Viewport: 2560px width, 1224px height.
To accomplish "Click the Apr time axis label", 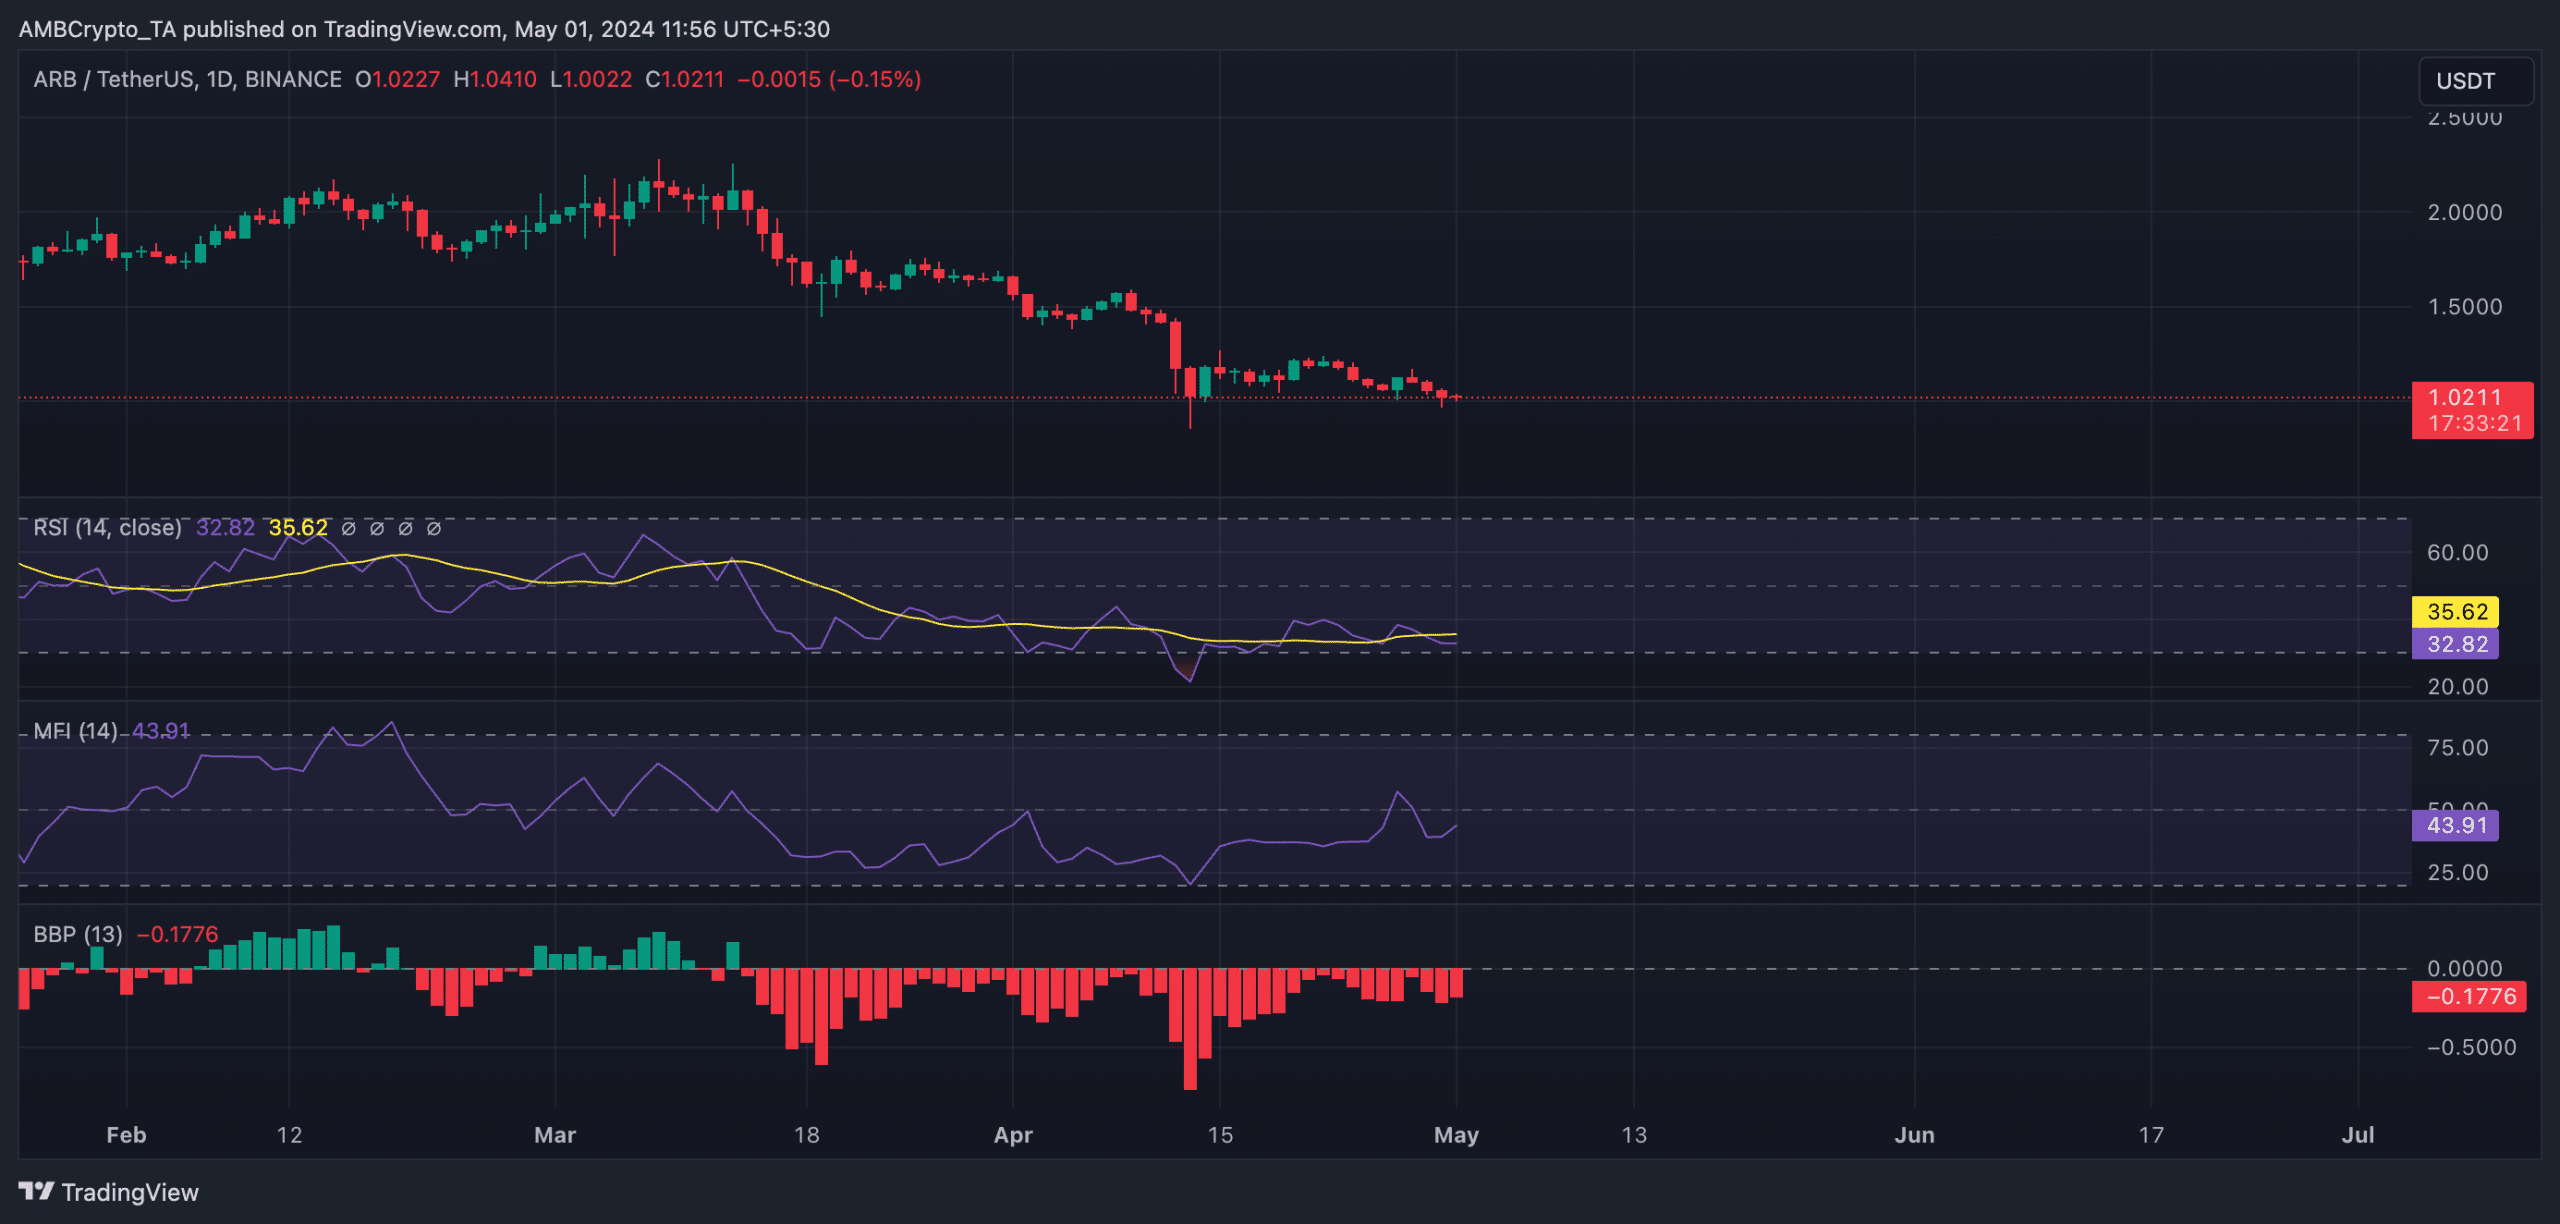I will (x=1013, y=1135).
